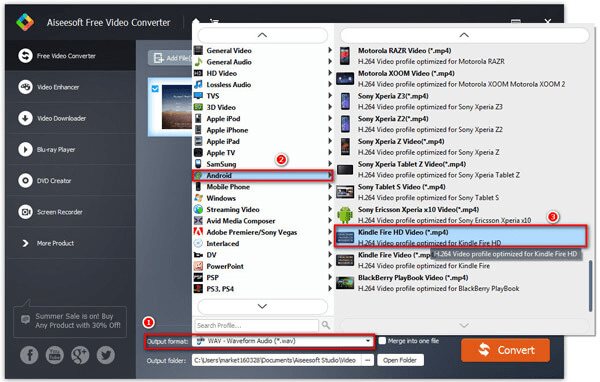Select the PSP category
This screenshot has height=382, width=600.
tap(263, 278)
